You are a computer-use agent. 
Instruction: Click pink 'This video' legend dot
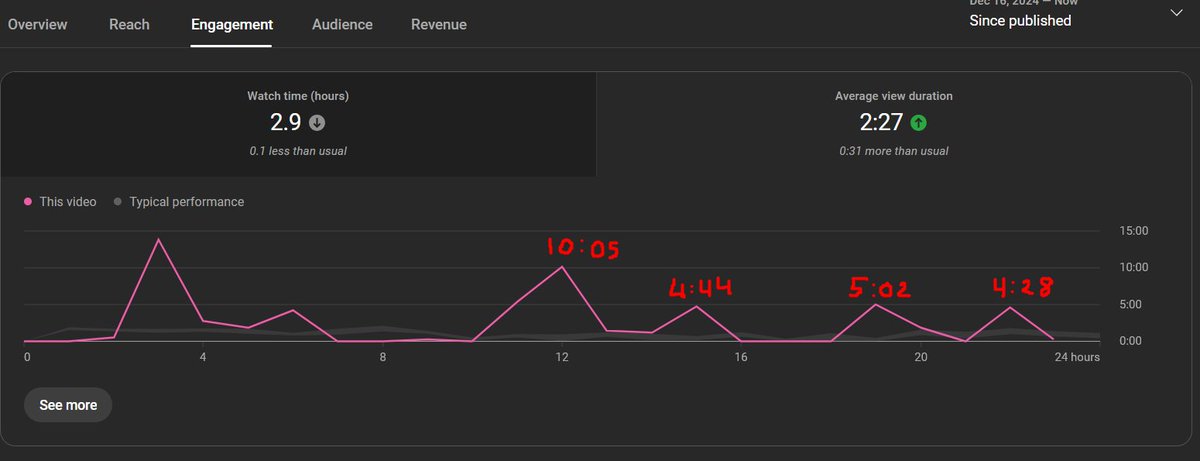pos(28,202)
